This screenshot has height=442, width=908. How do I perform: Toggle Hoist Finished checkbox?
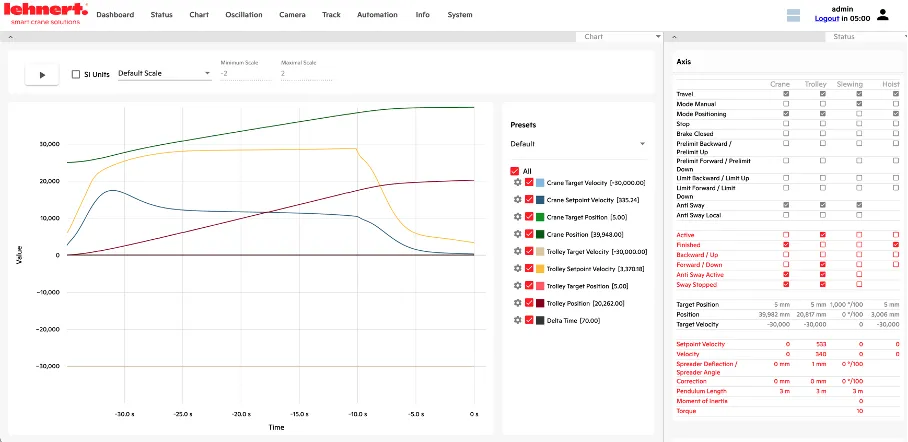[x=896, y=245]
